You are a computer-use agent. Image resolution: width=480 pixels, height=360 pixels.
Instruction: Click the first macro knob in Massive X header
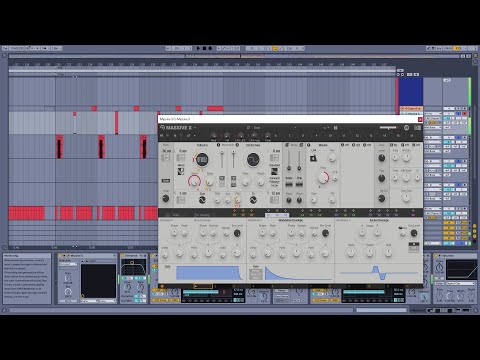(x=213, y=135)
